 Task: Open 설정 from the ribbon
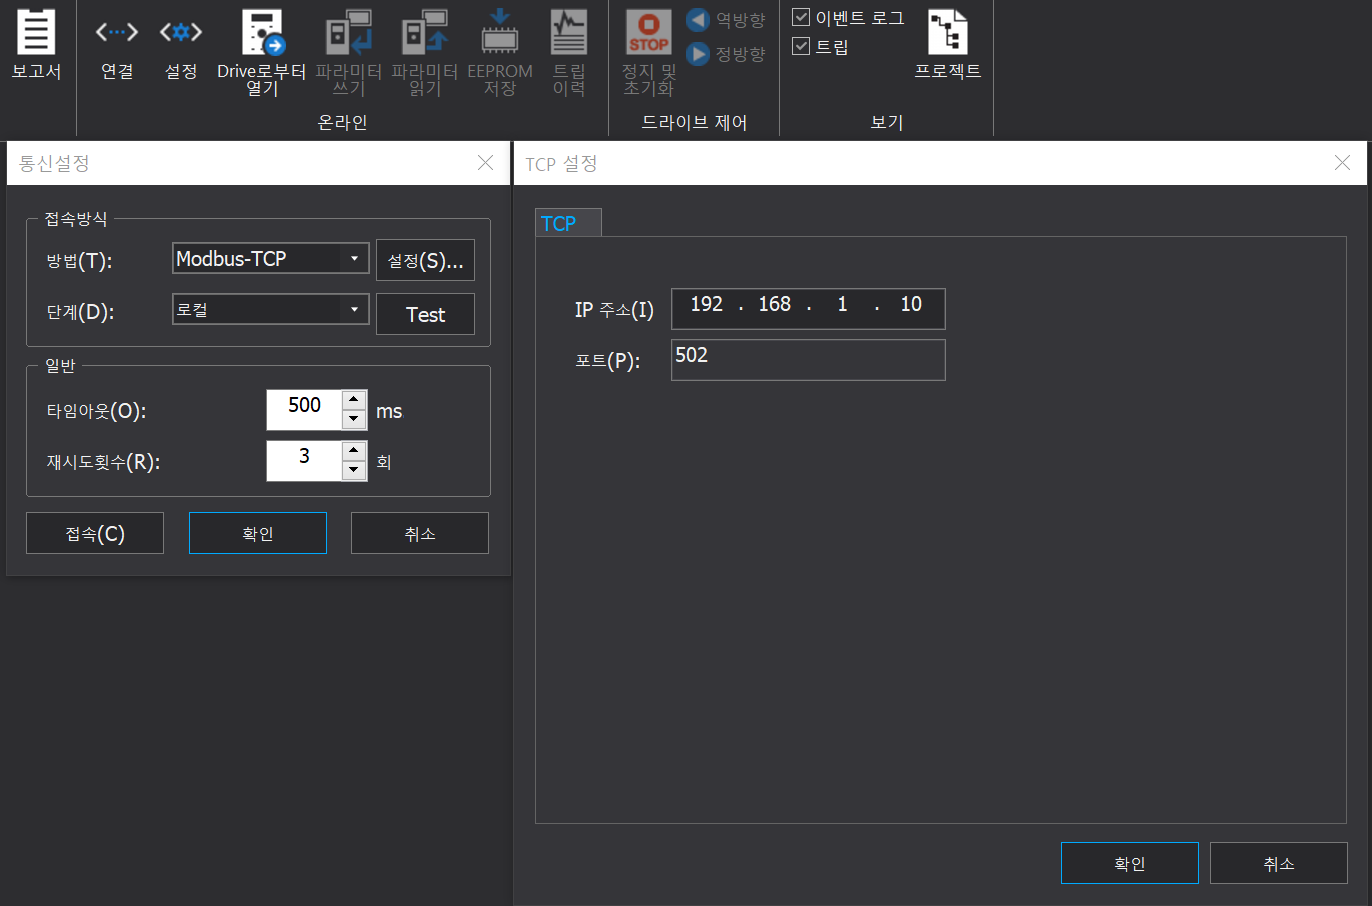tap(180, 43)
